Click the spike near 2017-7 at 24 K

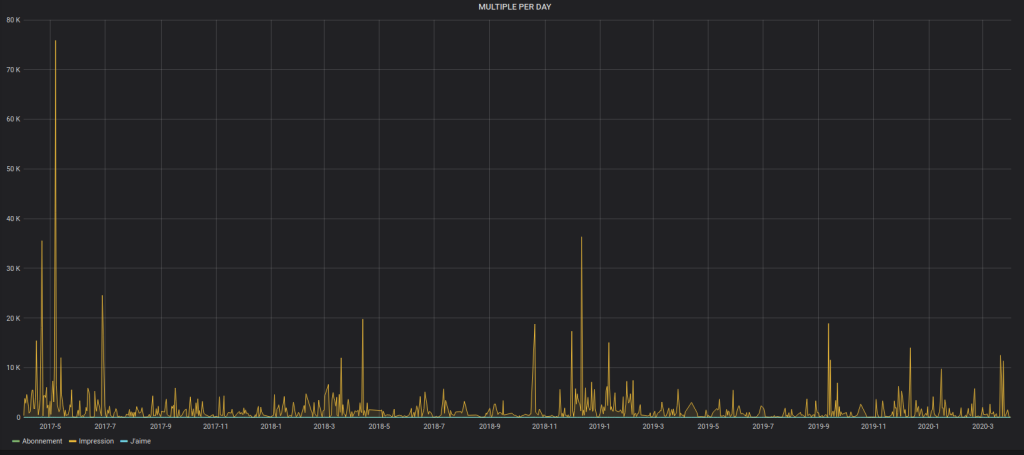coord(102,297)
